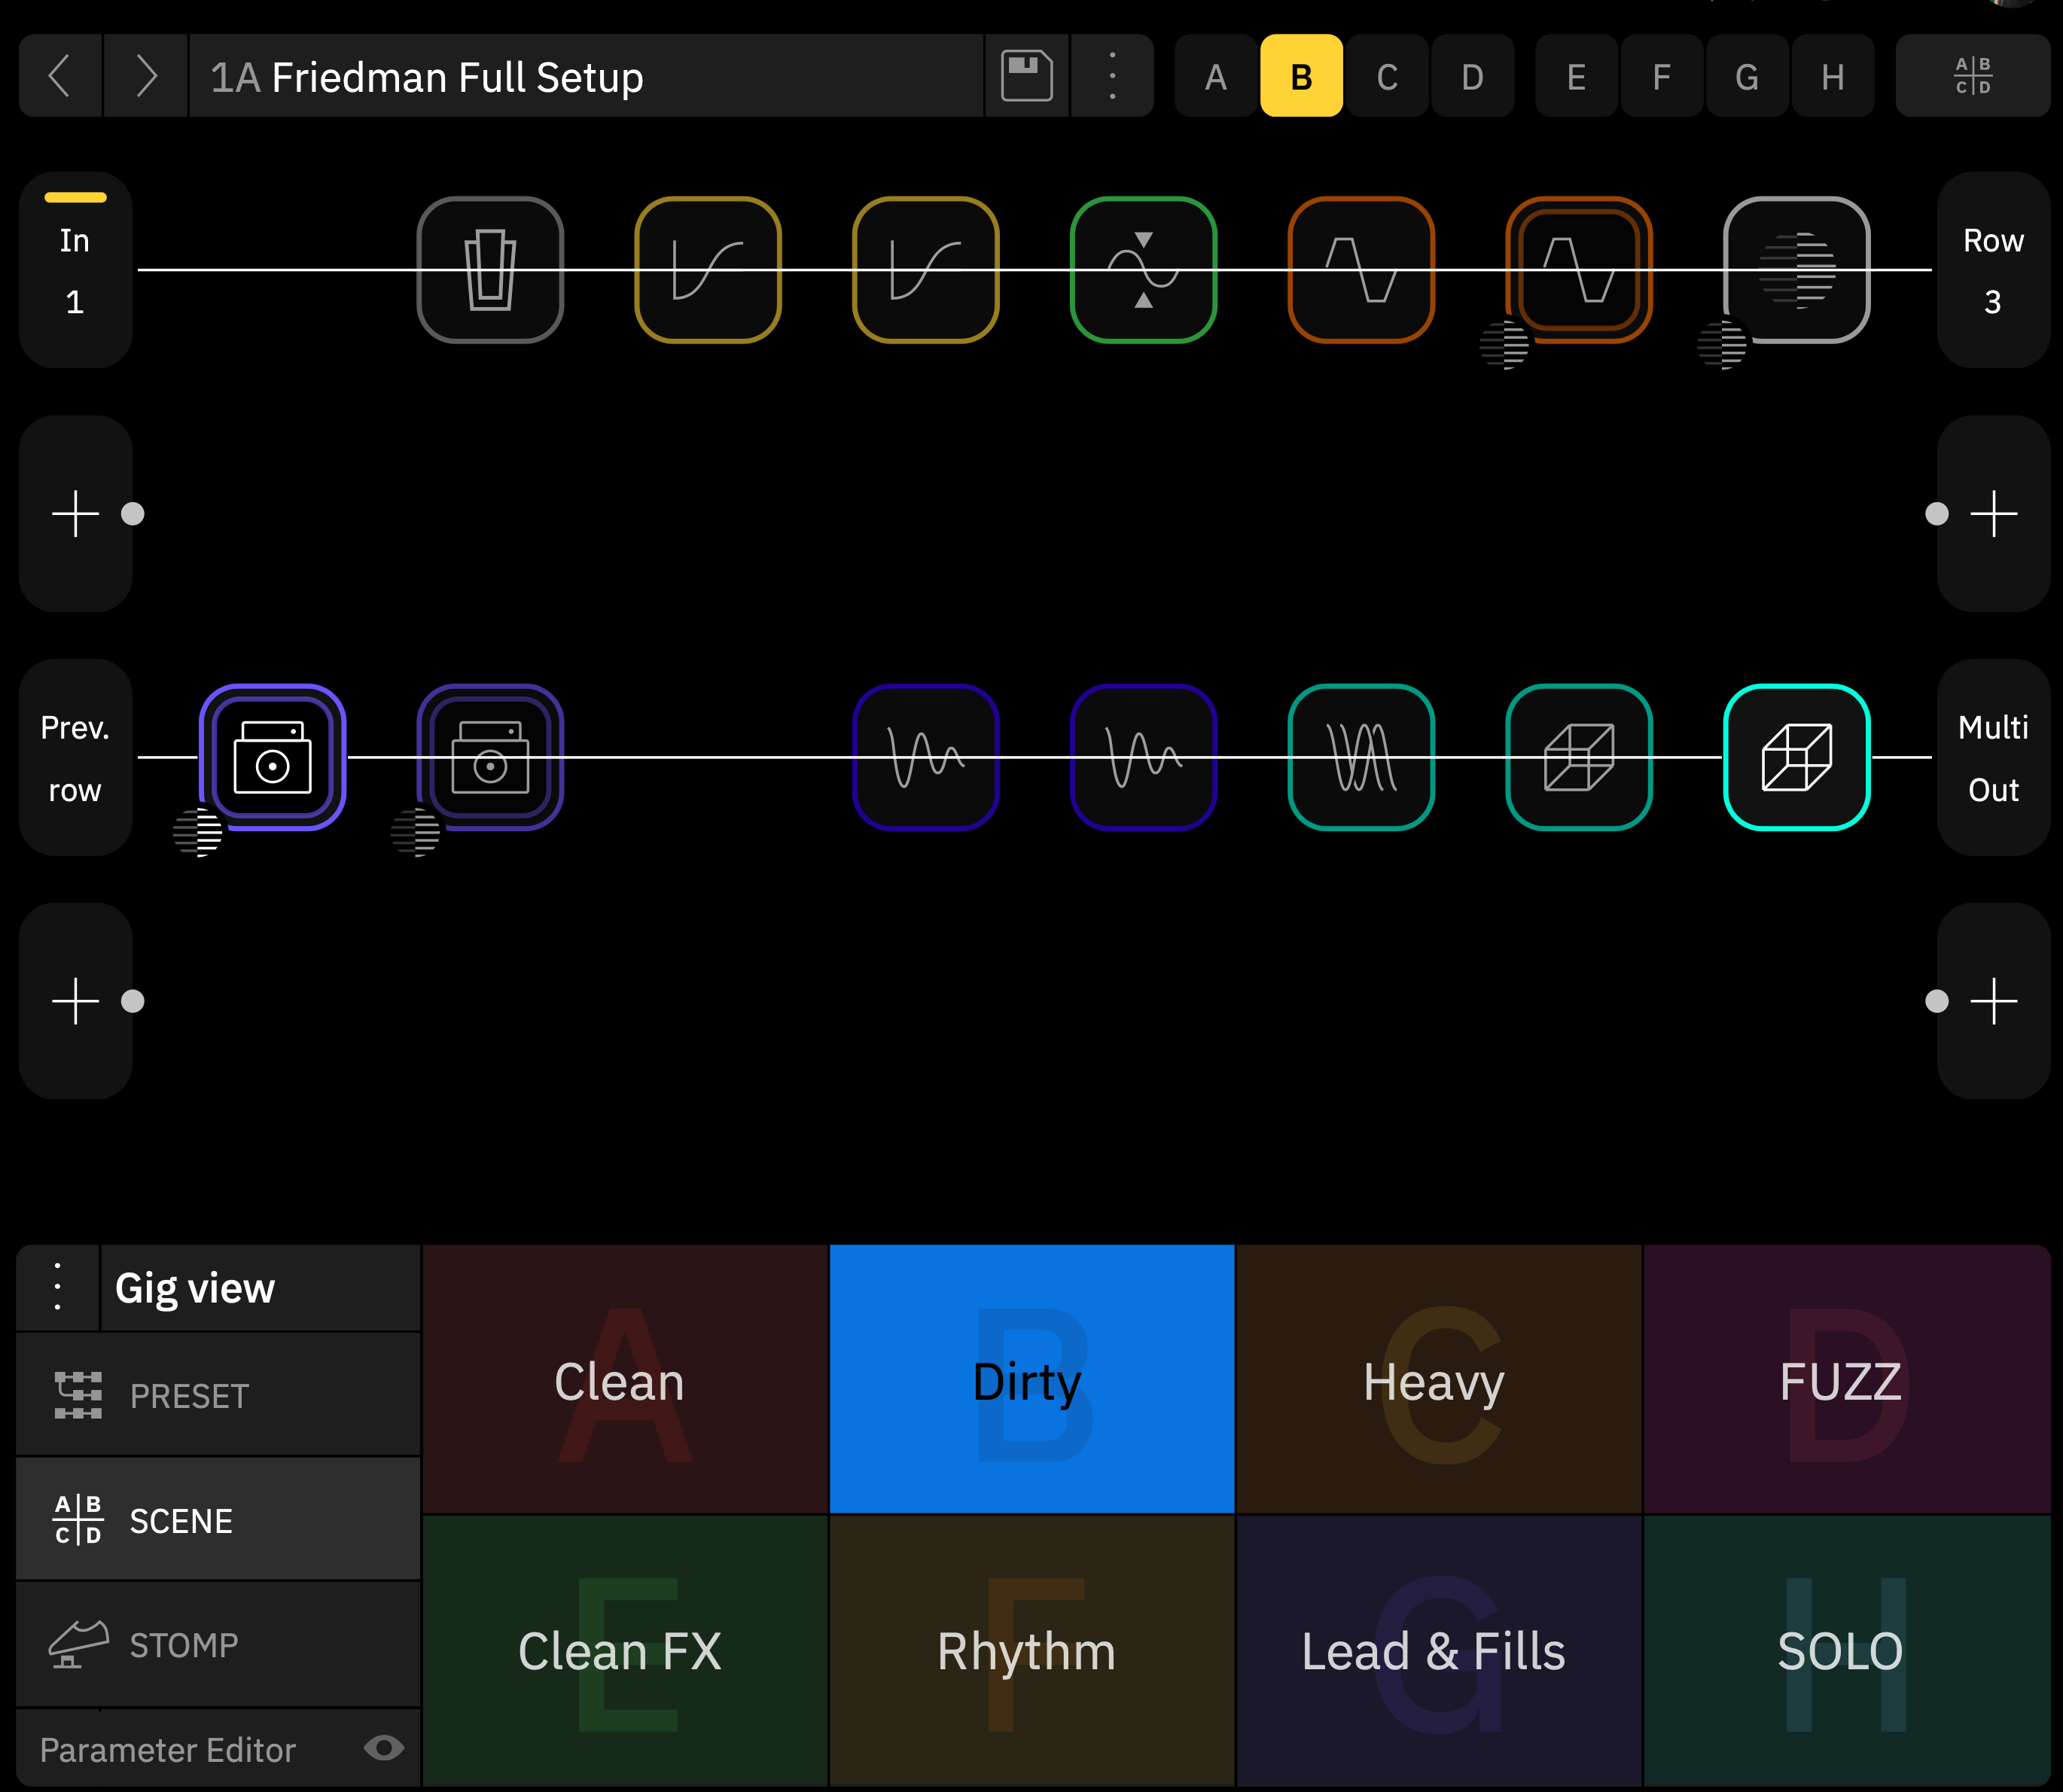Select scene A in top bar
Viewport: 2063px width, 1792px height.
1216,76
